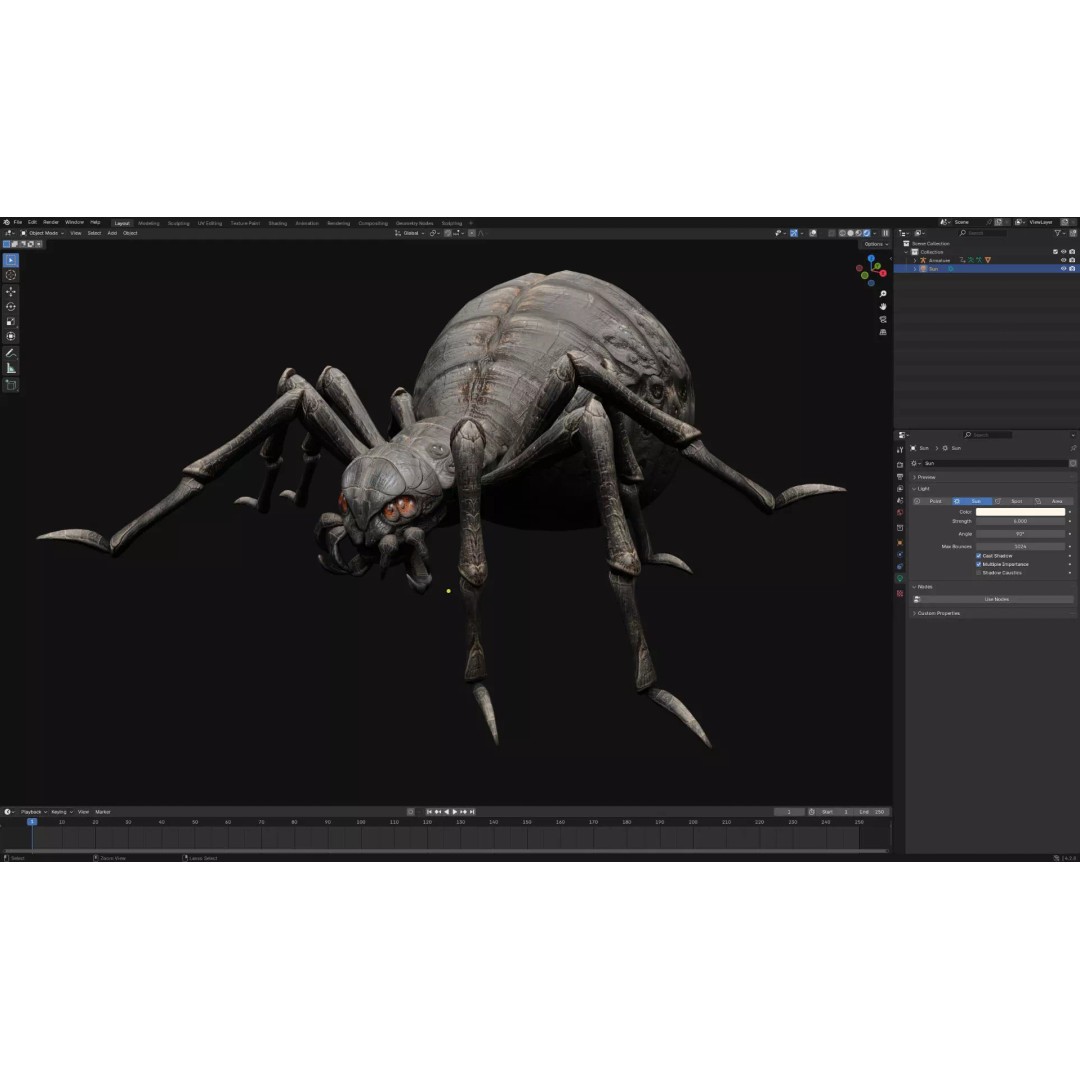Set light type to Spot
This screenshot has width=1080, height=1080.
(x=1012, y=501)
